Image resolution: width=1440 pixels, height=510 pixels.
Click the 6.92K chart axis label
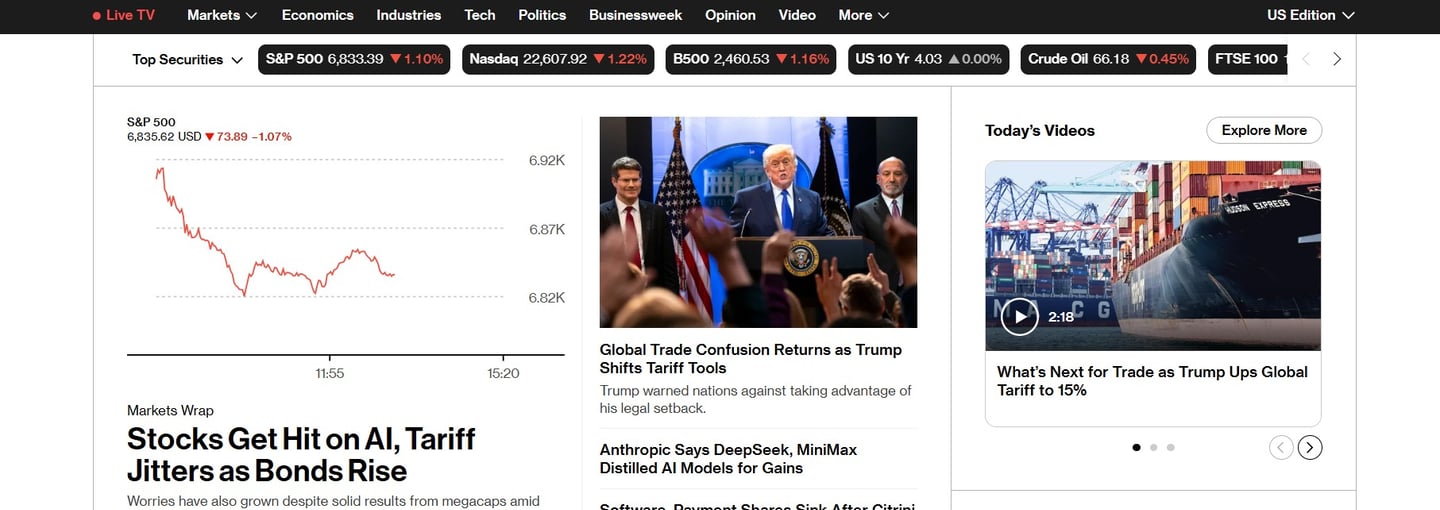(x=547, y=160)
